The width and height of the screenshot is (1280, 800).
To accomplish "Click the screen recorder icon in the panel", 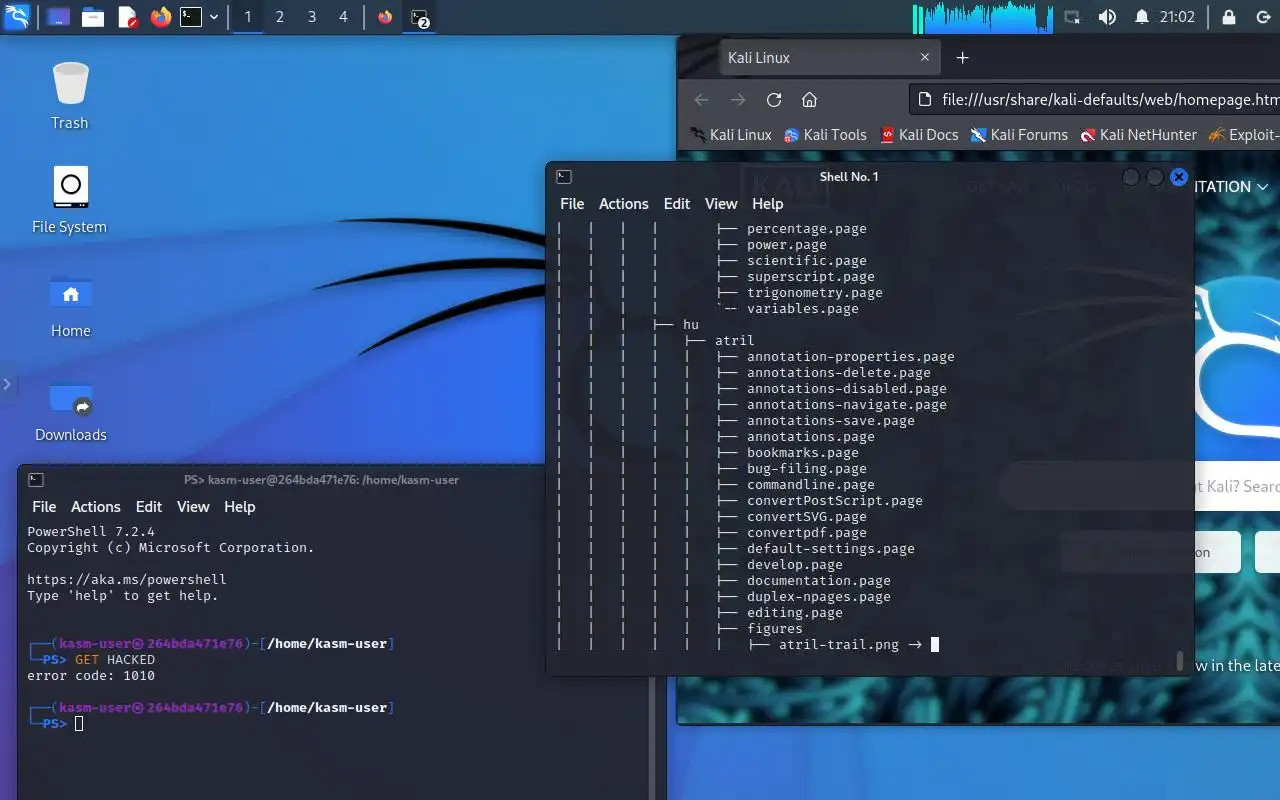I will click(1072, 17).
